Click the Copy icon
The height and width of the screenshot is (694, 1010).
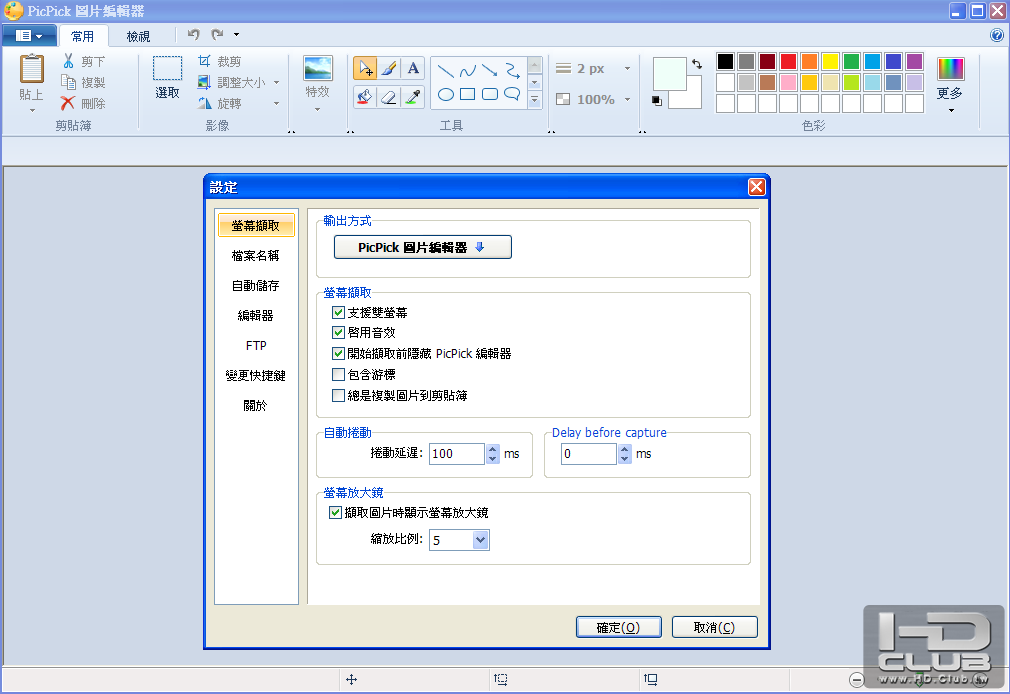[x=68, y=82]
